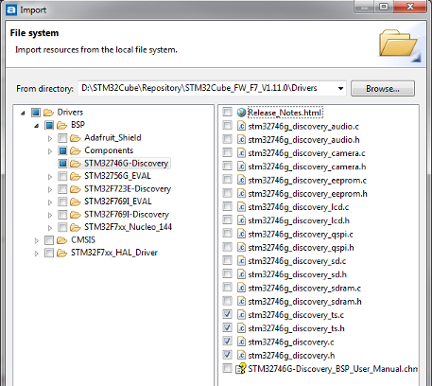The width and height of the screenshot is (432, 386).
Task: Toggle the STM32F7xx_HAL_Driver folder checkbox
Action: [x=49, y=253]
